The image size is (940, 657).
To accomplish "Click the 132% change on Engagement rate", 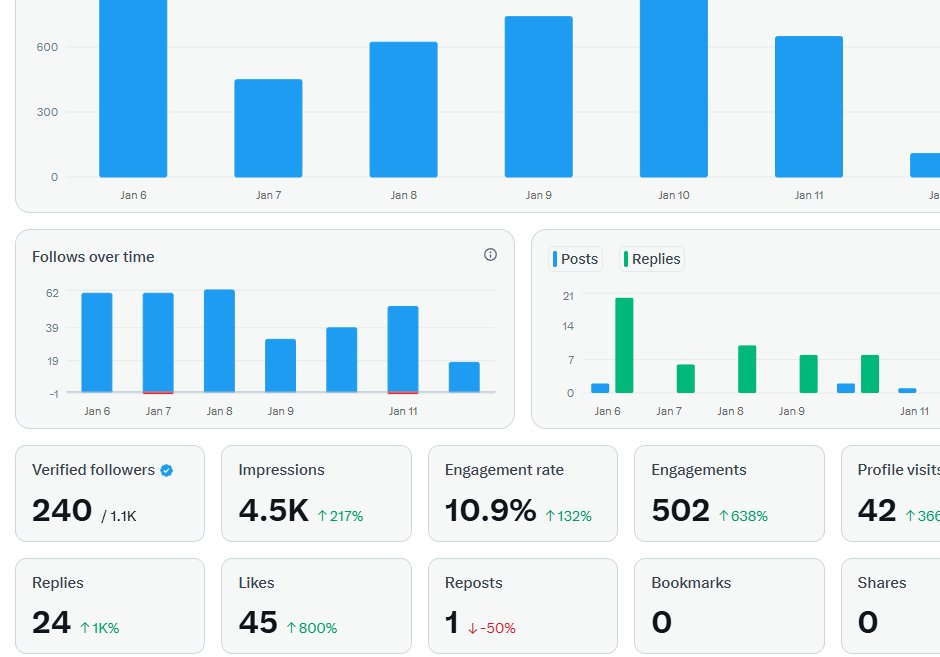I will tap(568, 516).
